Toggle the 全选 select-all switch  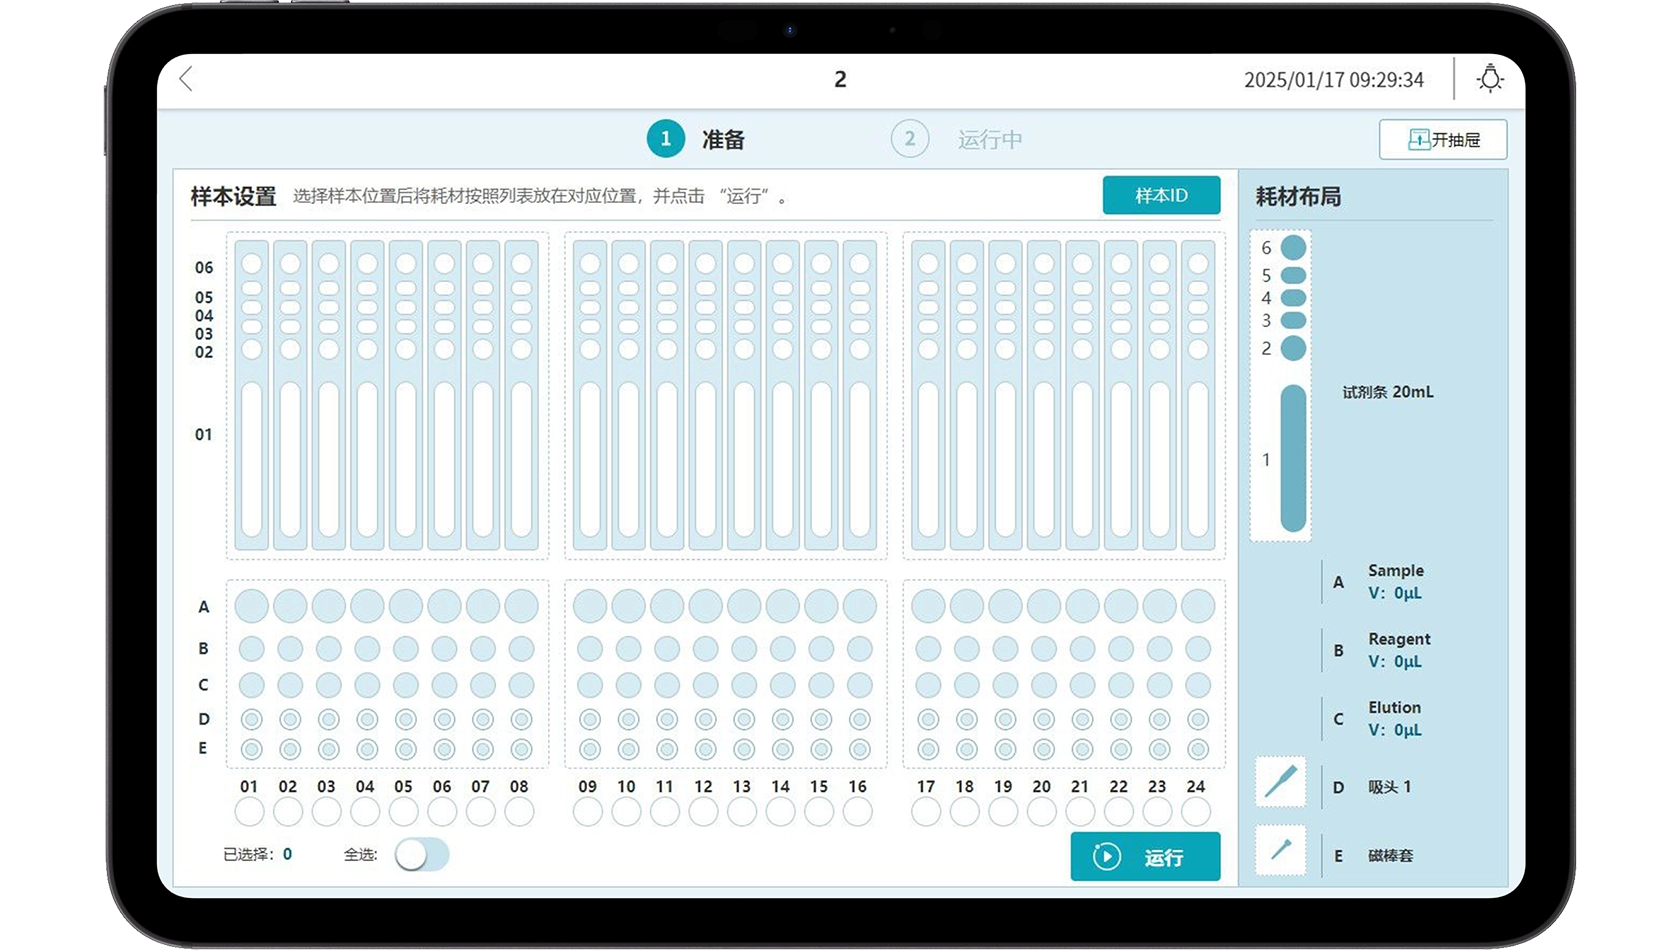pos(421,855)
